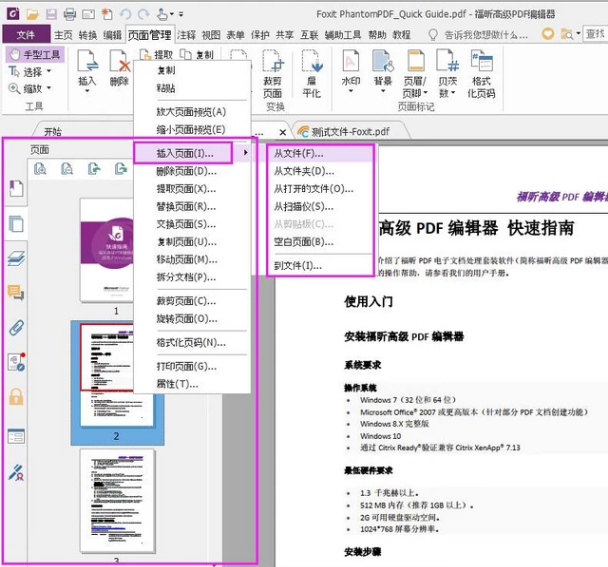
Task: Choose 从文件夹(D)... in the submenu
Action: (x=320, y=171)
